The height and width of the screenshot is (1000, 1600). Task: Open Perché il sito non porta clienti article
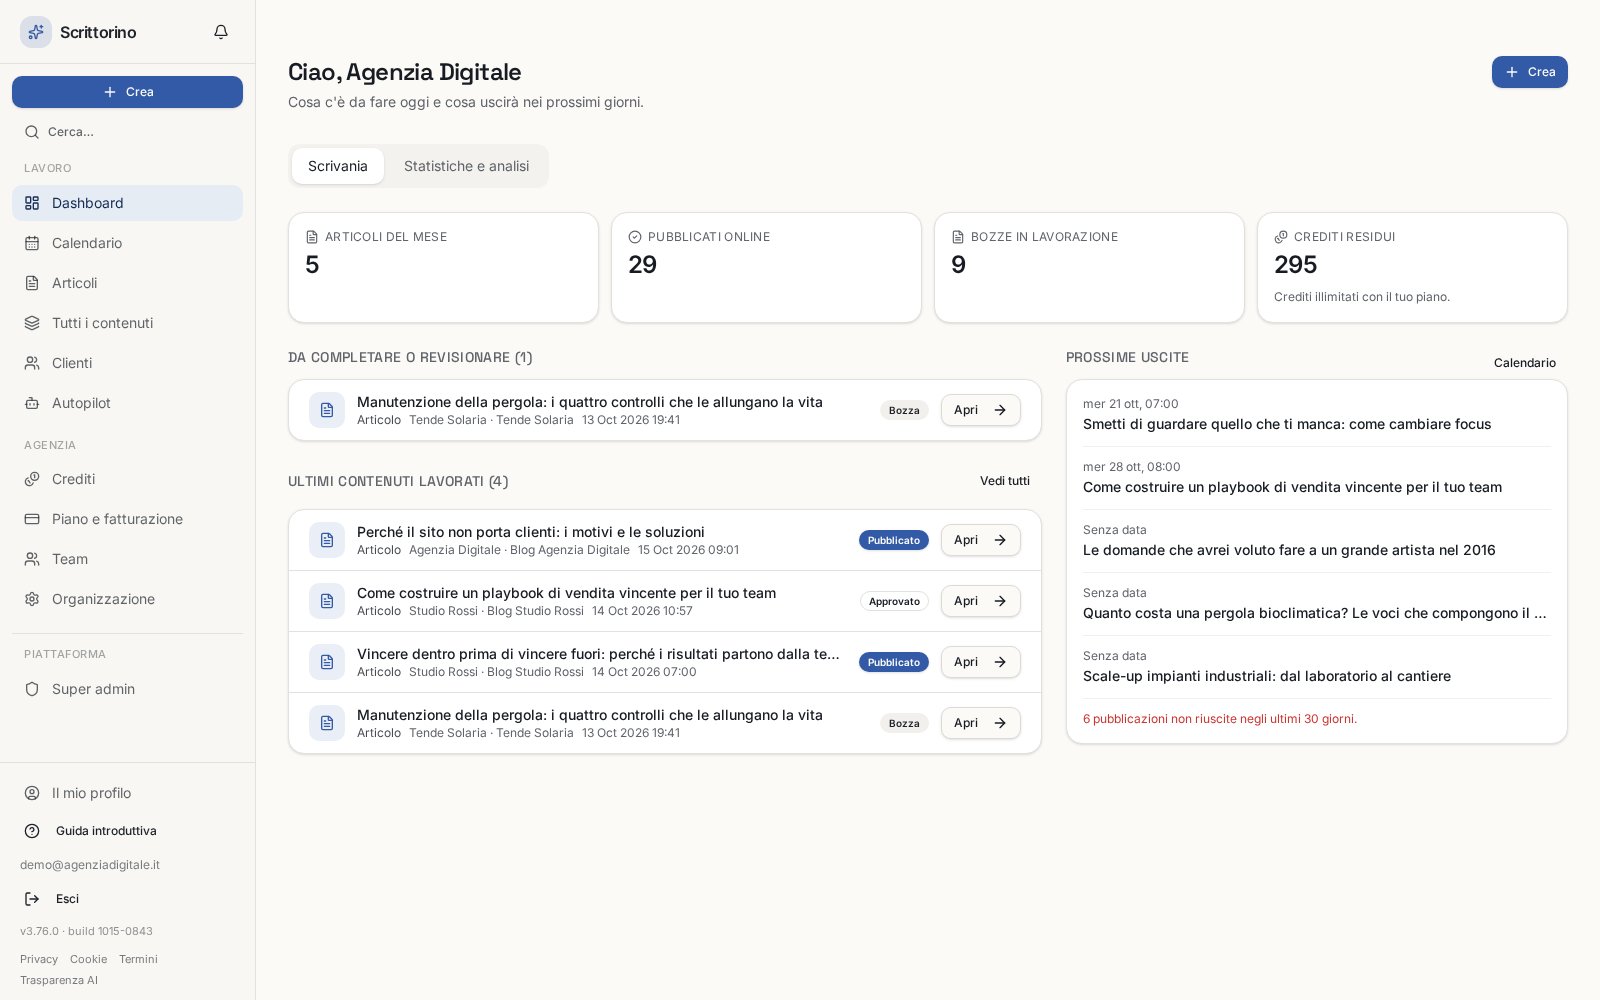(980, 540)
